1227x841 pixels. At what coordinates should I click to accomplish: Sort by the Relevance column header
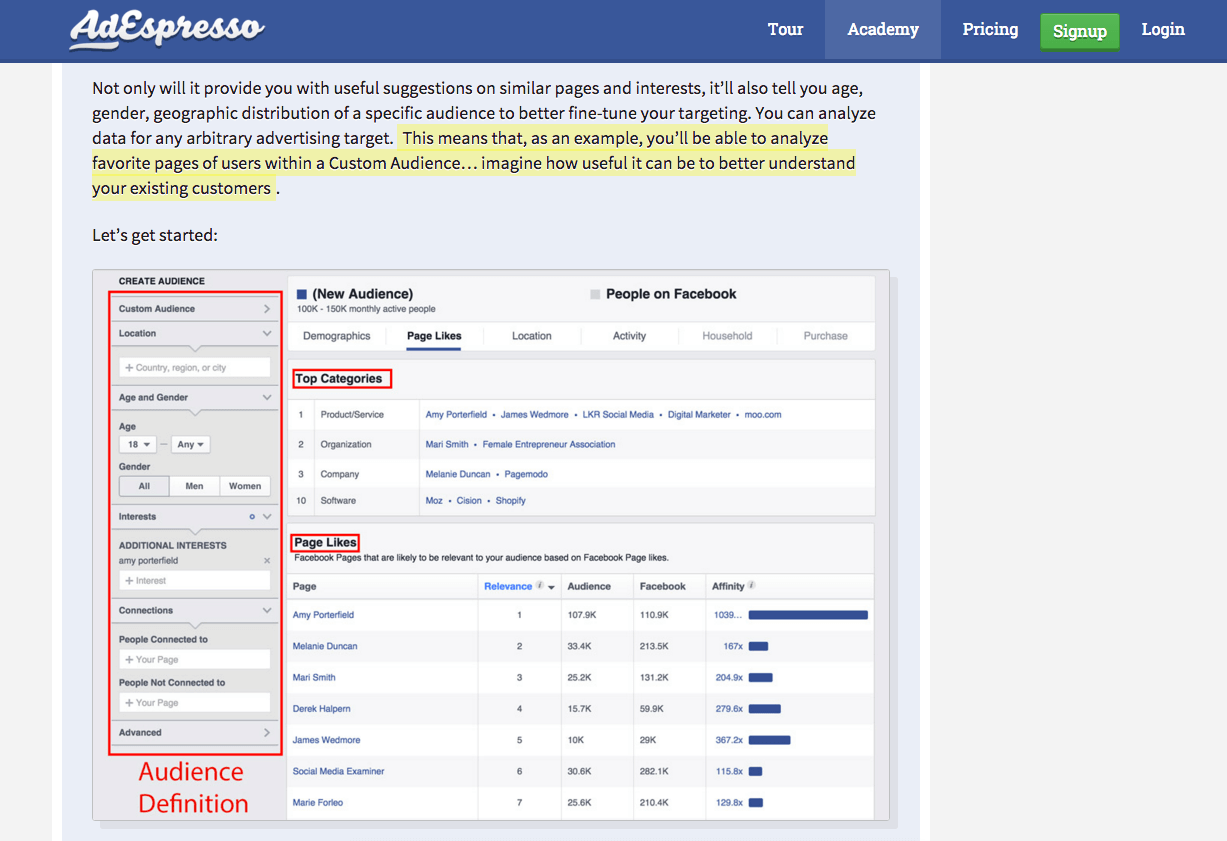pyautogui.click(x=508, y=587)
